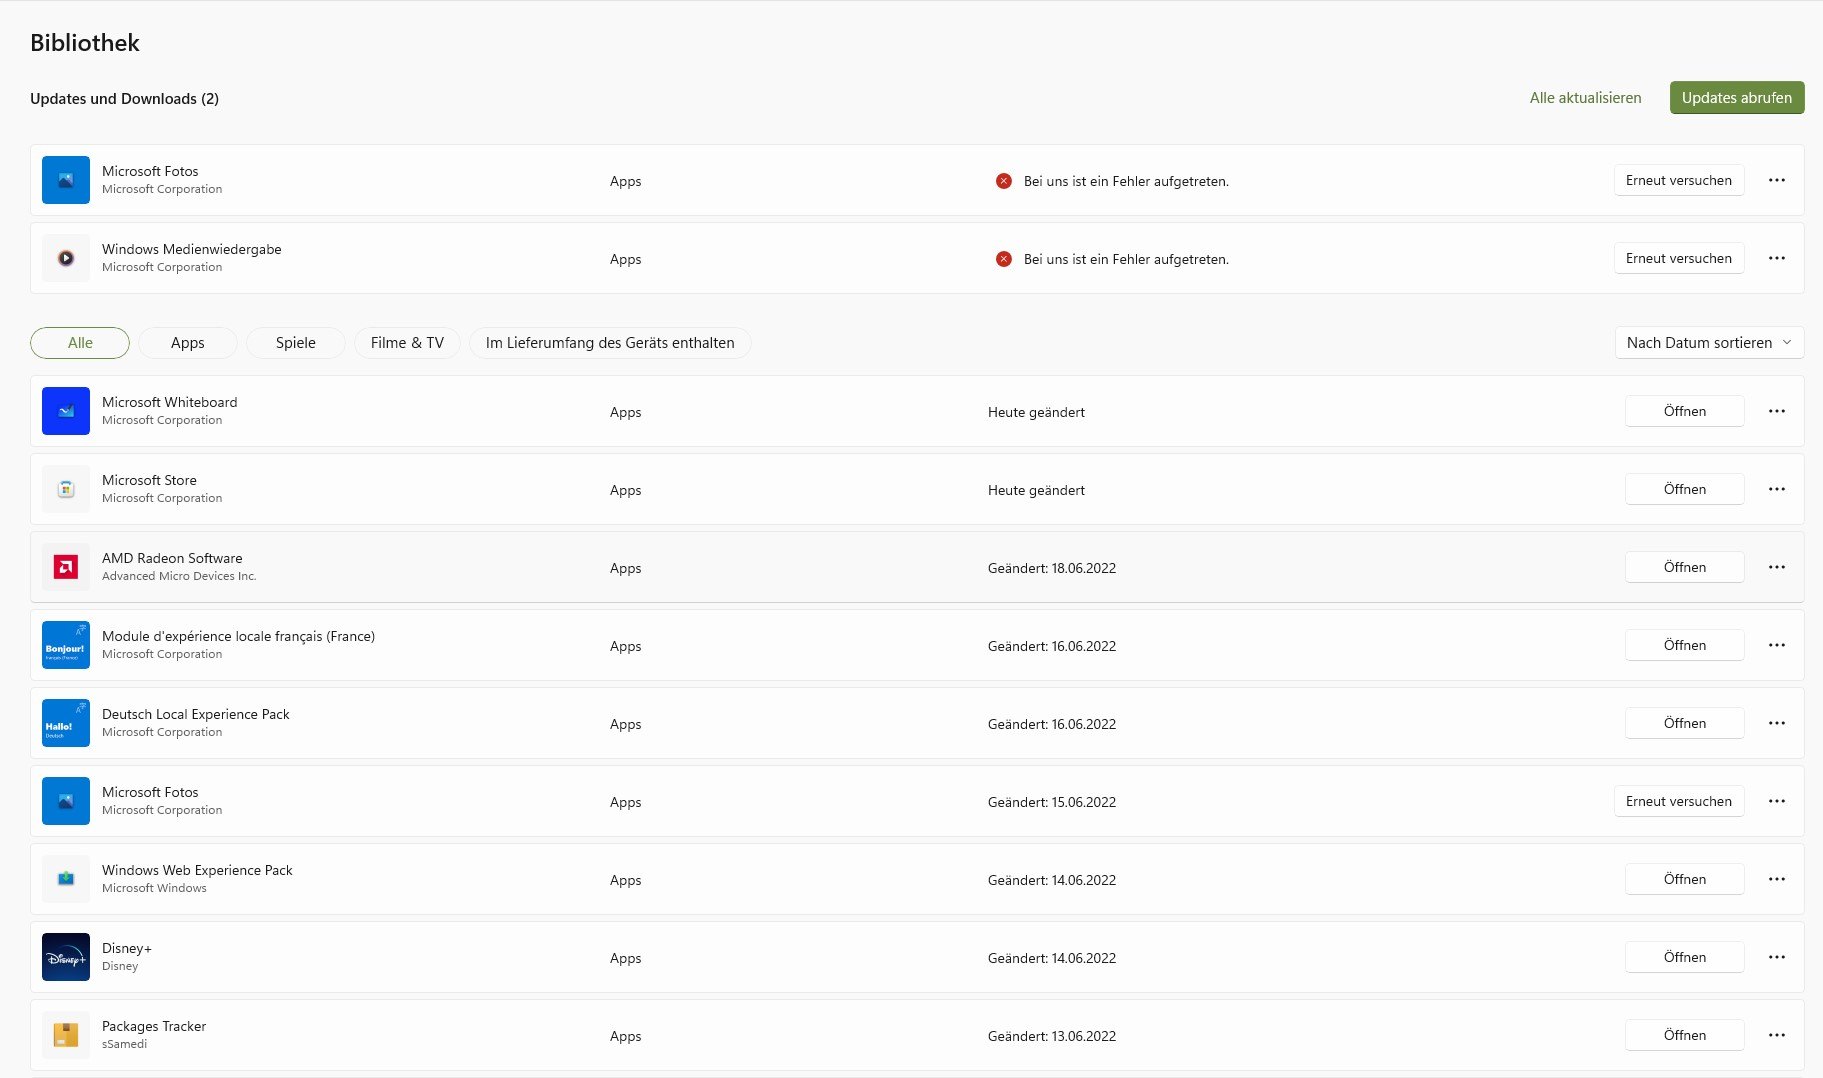Click the Packages Tracker app name

point(154,1026)
